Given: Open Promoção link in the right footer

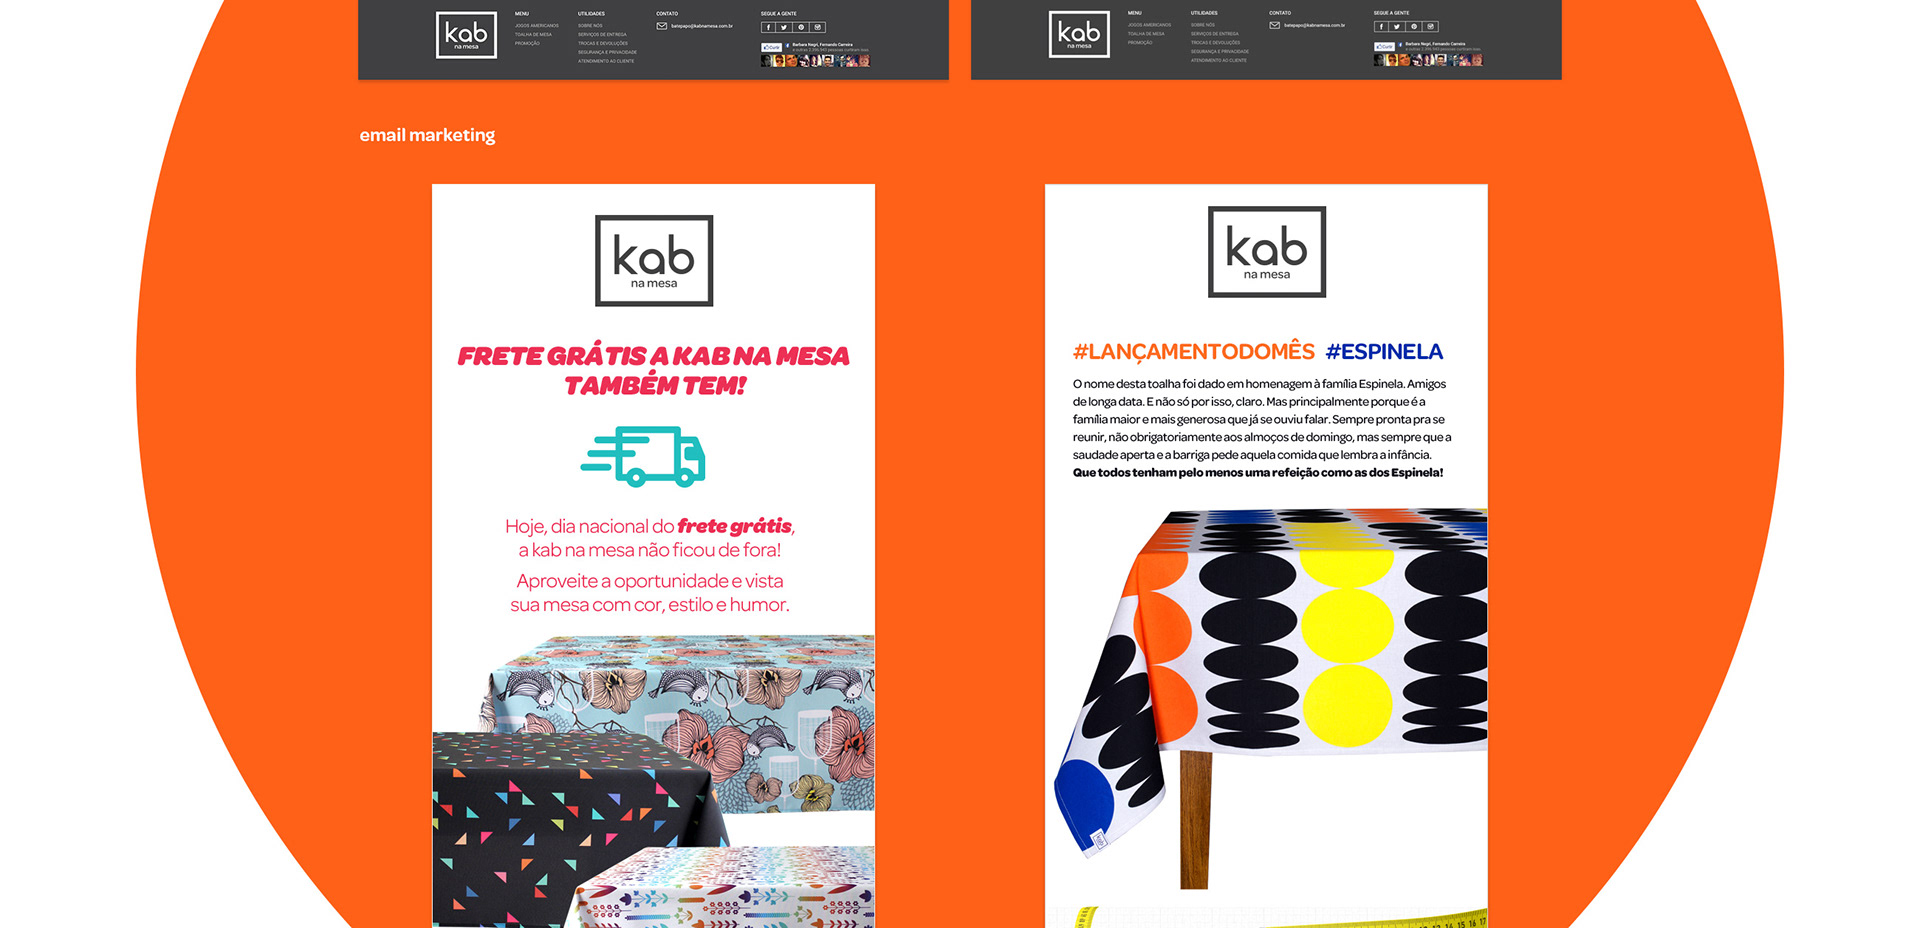Looking at the screenshot, I should point(1140,43).
